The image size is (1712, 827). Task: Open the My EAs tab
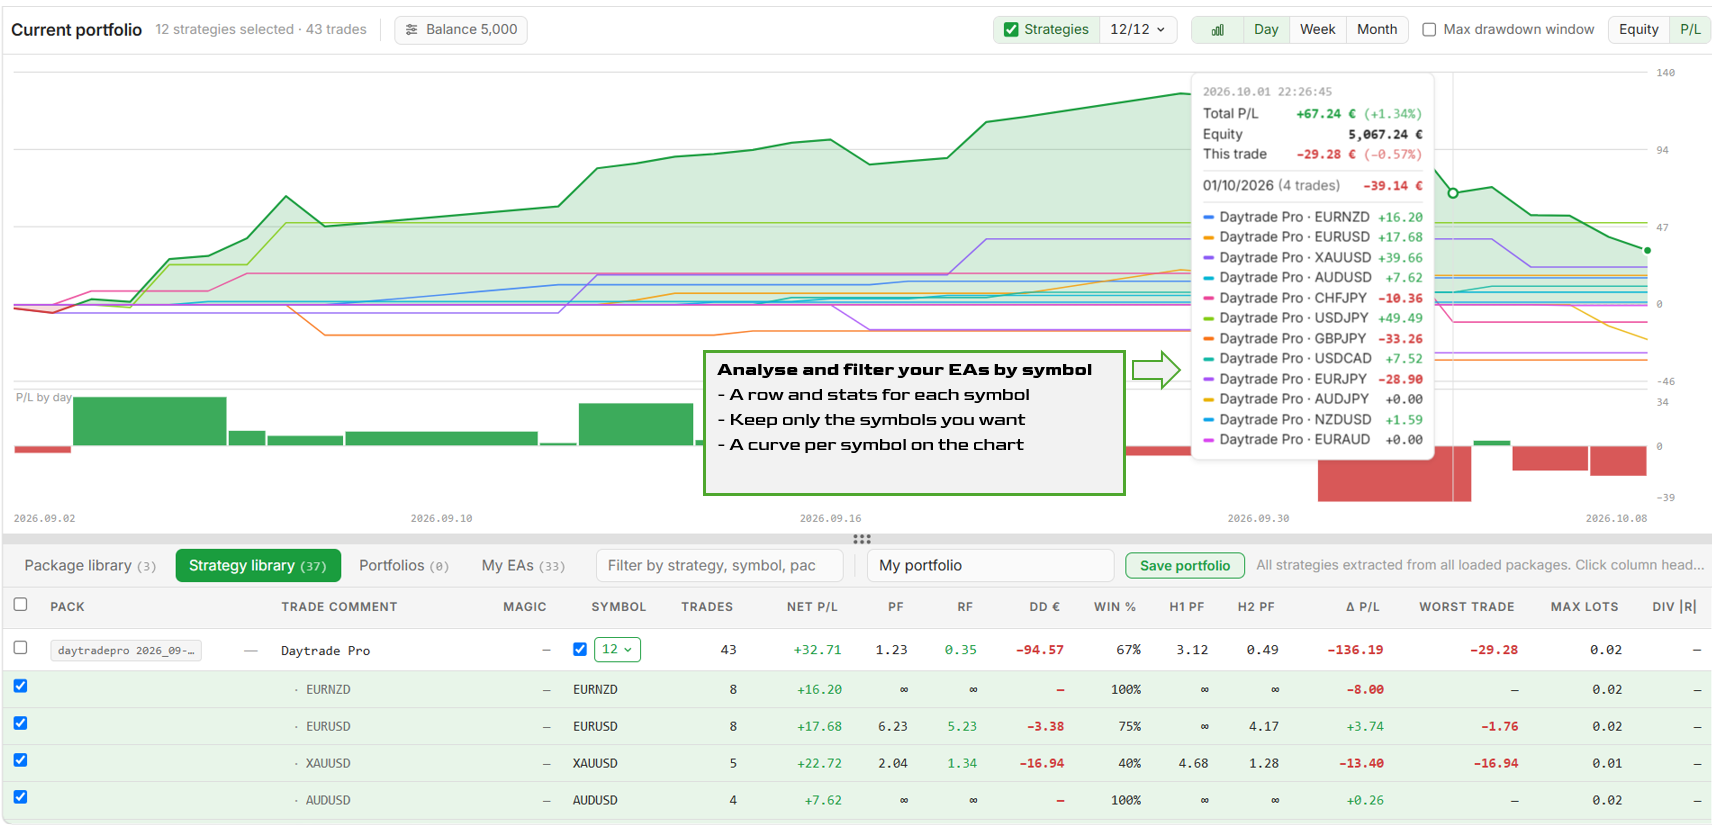pos(523,566)
